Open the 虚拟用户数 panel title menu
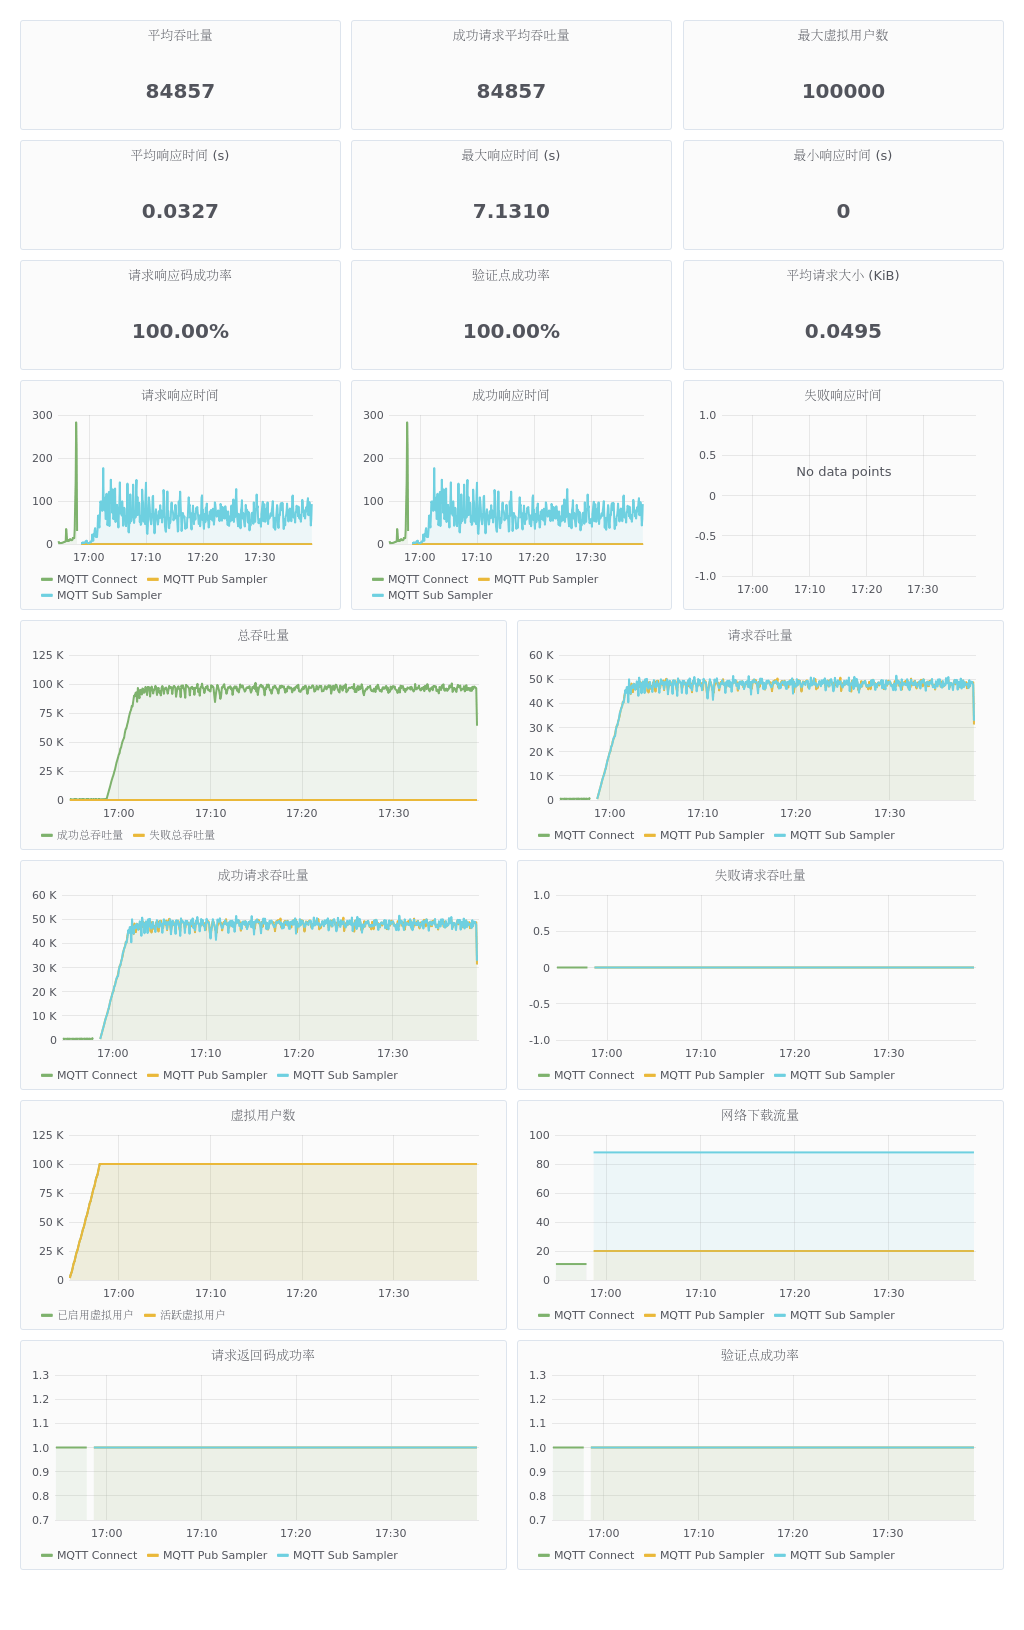This screenshot has width=1024, height=1630. point(263,1115)
